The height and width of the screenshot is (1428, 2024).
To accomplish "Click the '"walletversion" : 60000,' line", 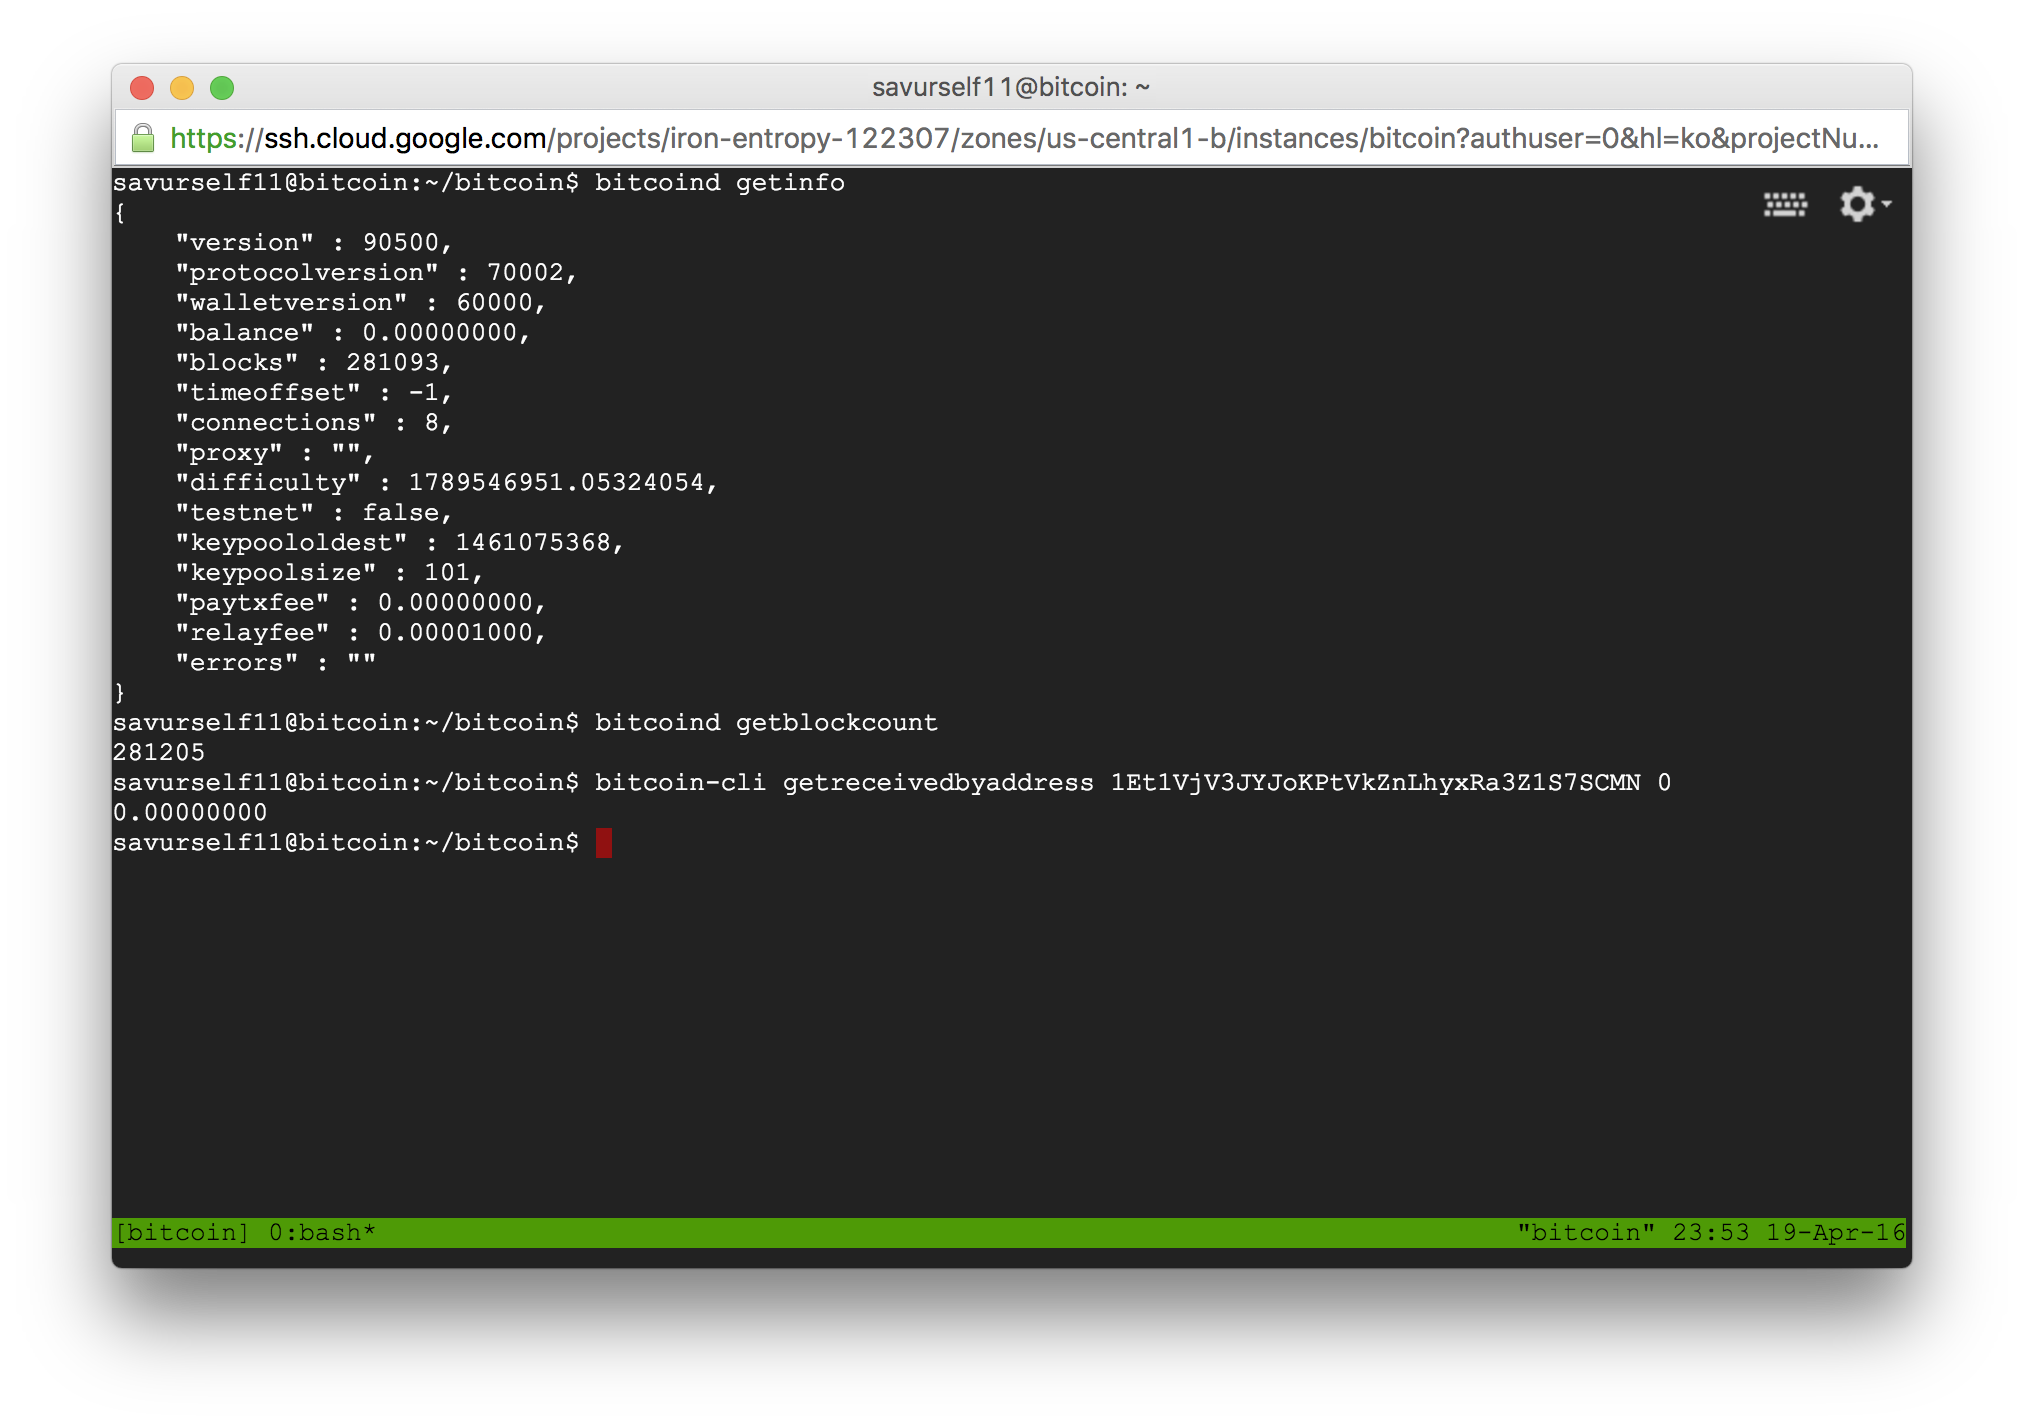I will 361,302.
